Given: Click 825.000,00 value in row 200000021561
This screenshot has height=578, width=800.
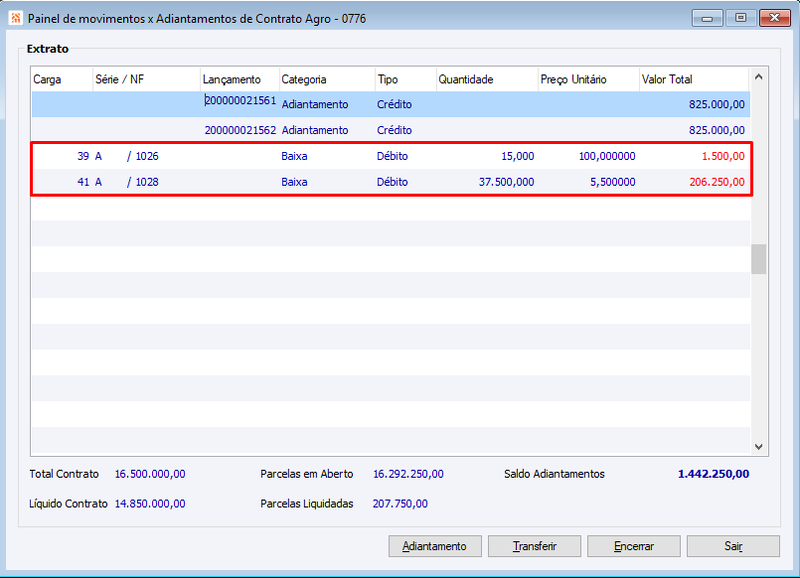Looking at the screenshot, I should tap(716, 105).
